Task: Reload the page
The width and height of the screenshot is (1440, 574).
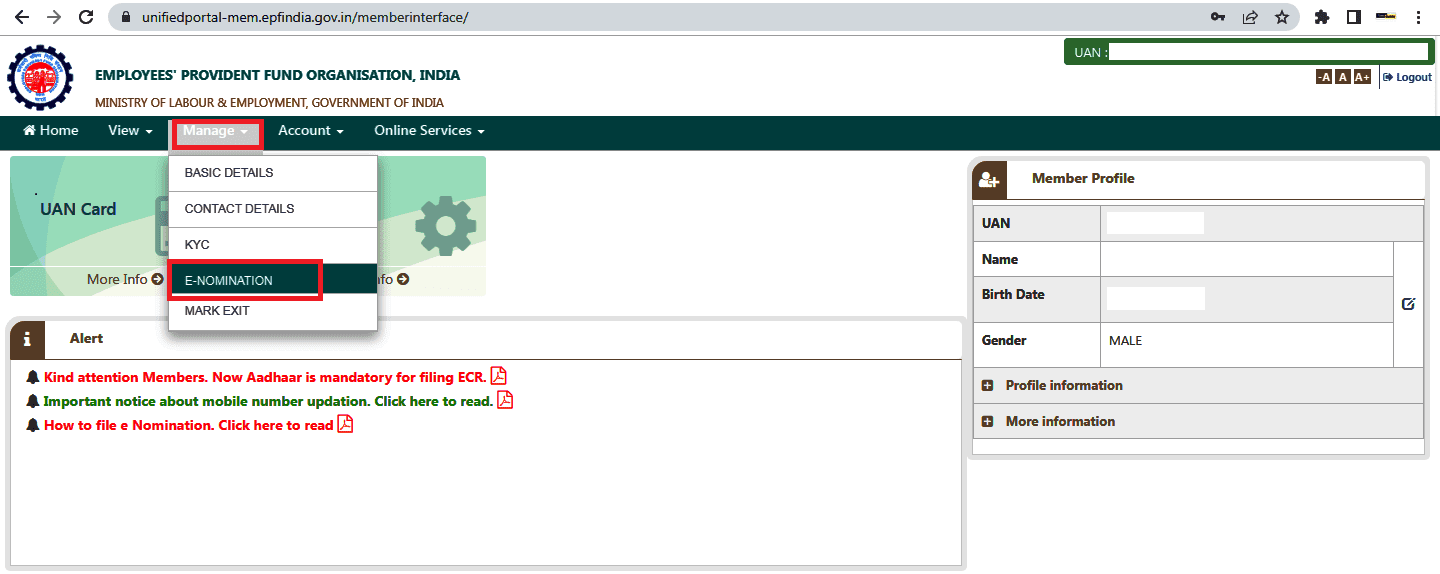Action: click(x=86, y=17)
